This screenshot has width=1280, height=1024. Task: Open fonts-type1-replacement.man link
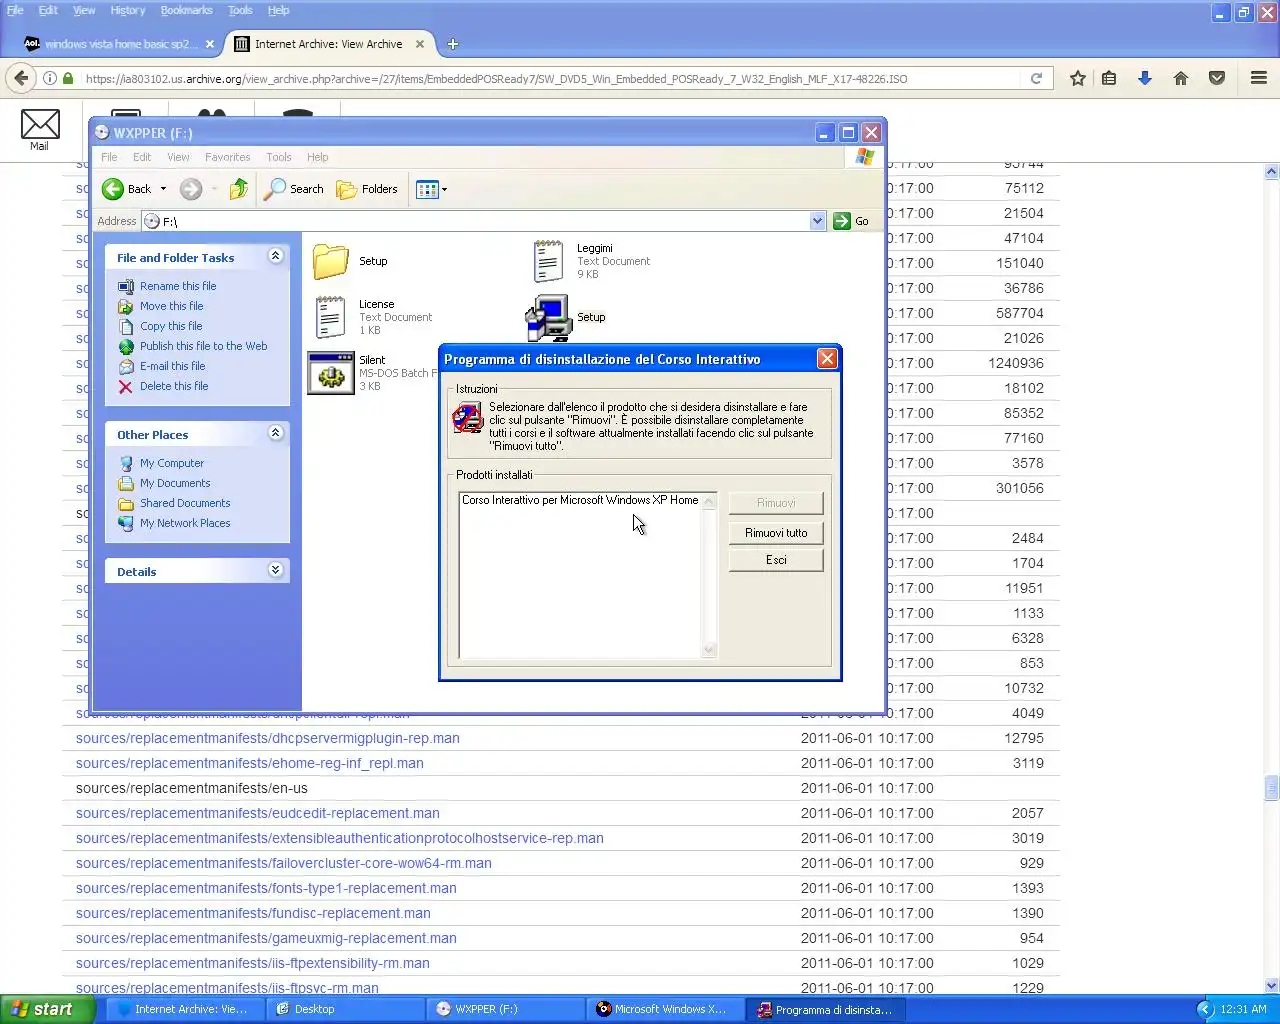266,888
